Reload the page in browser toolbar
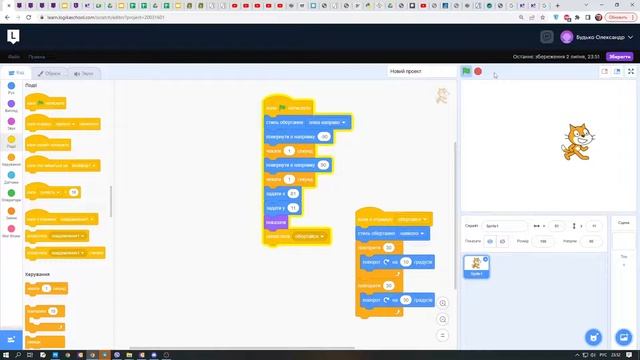Viewport: 640px width, 360px height. [29, 18]
